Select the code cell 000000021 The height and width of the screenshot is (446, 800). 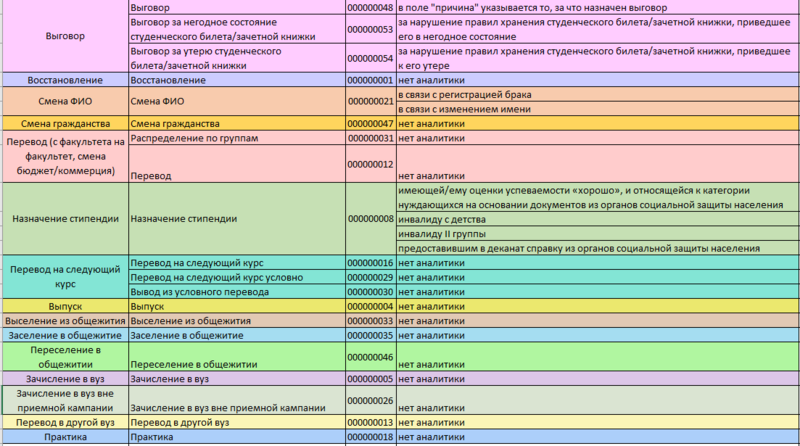coord(368,101)
